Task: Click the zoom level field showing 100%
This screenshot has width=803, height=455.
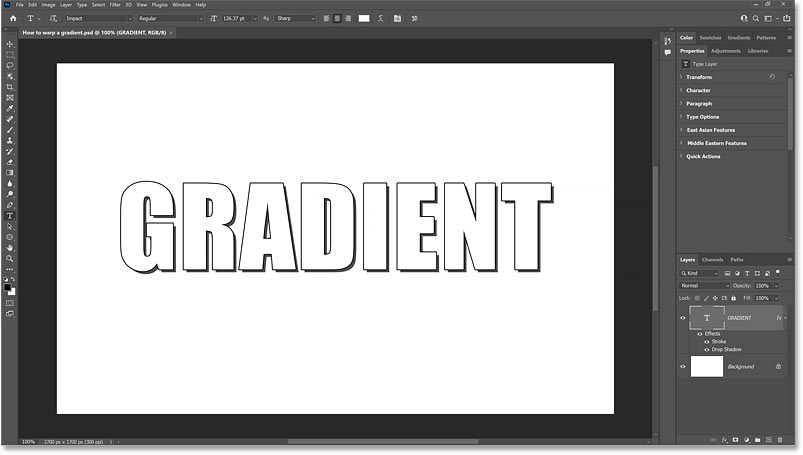Action: [x=29, y=442]
